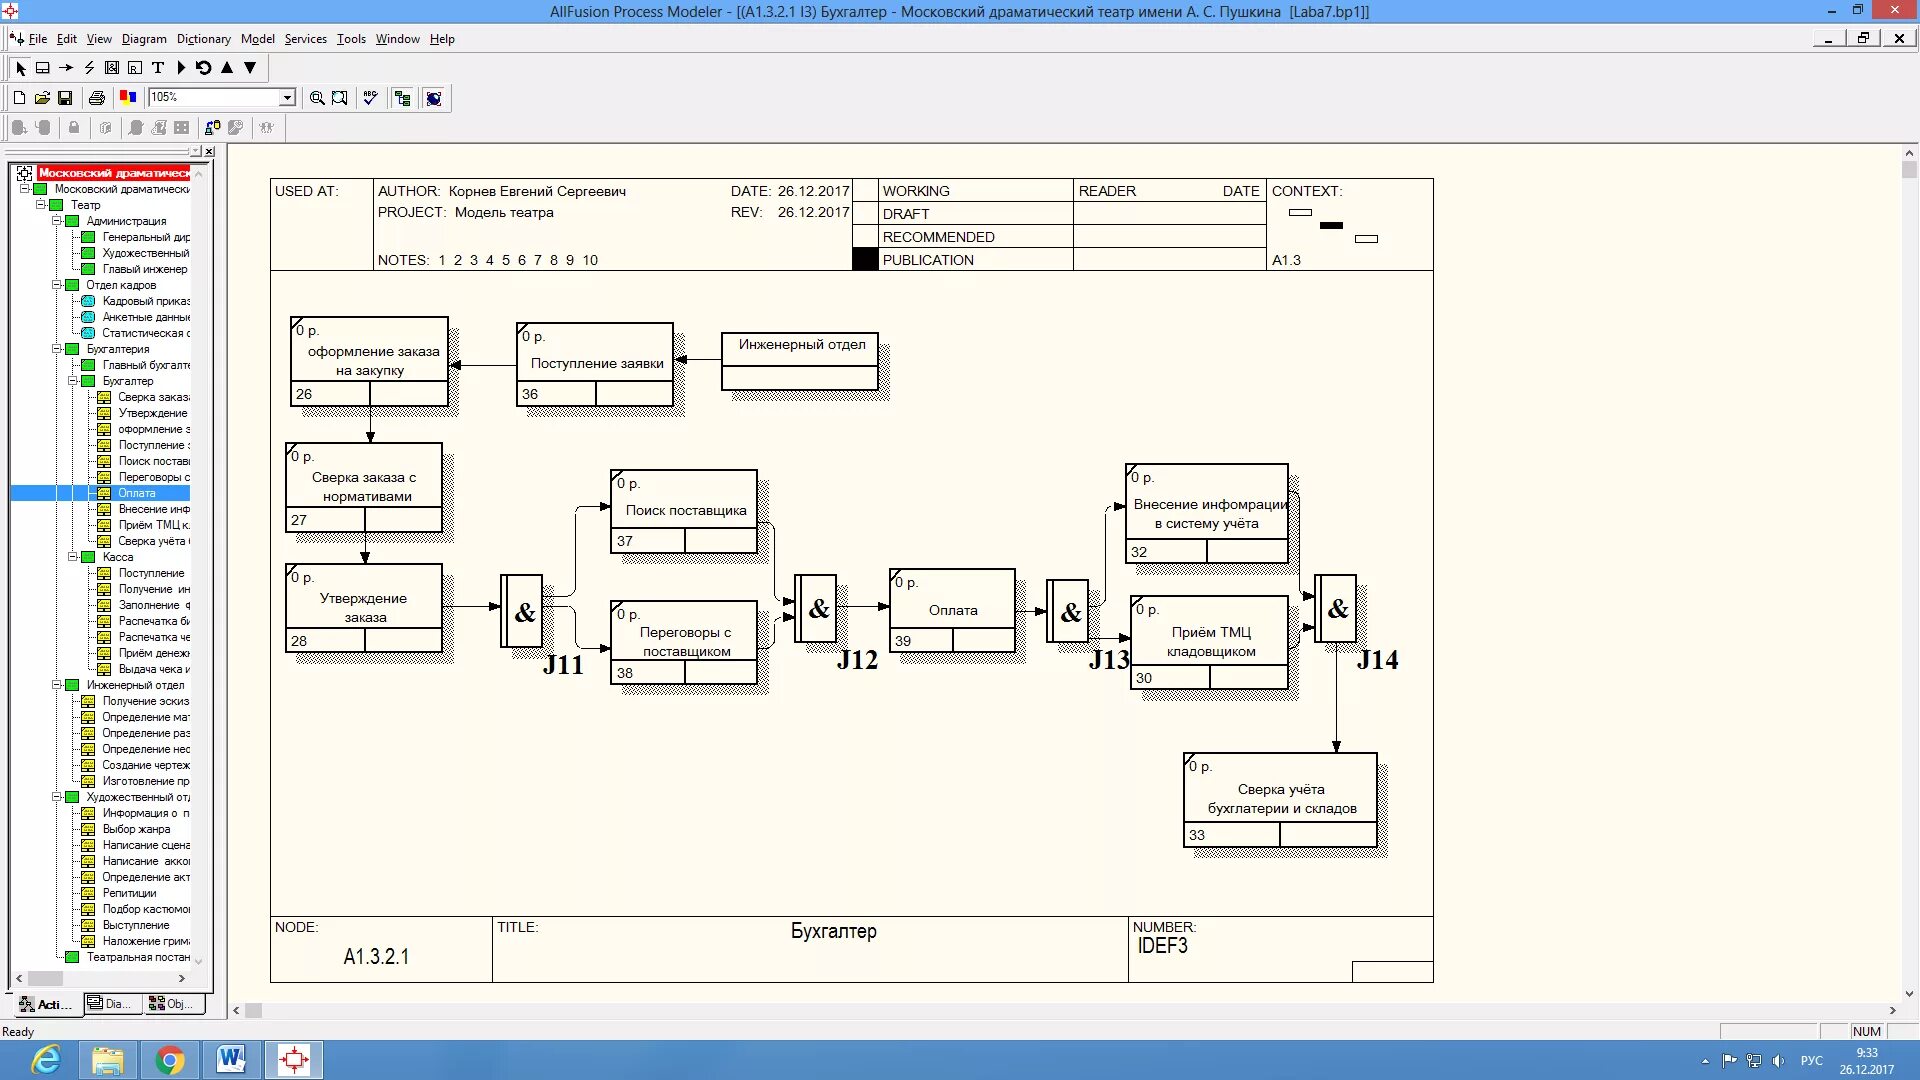Select the Arrow tool in toolbox

[66, 68]
